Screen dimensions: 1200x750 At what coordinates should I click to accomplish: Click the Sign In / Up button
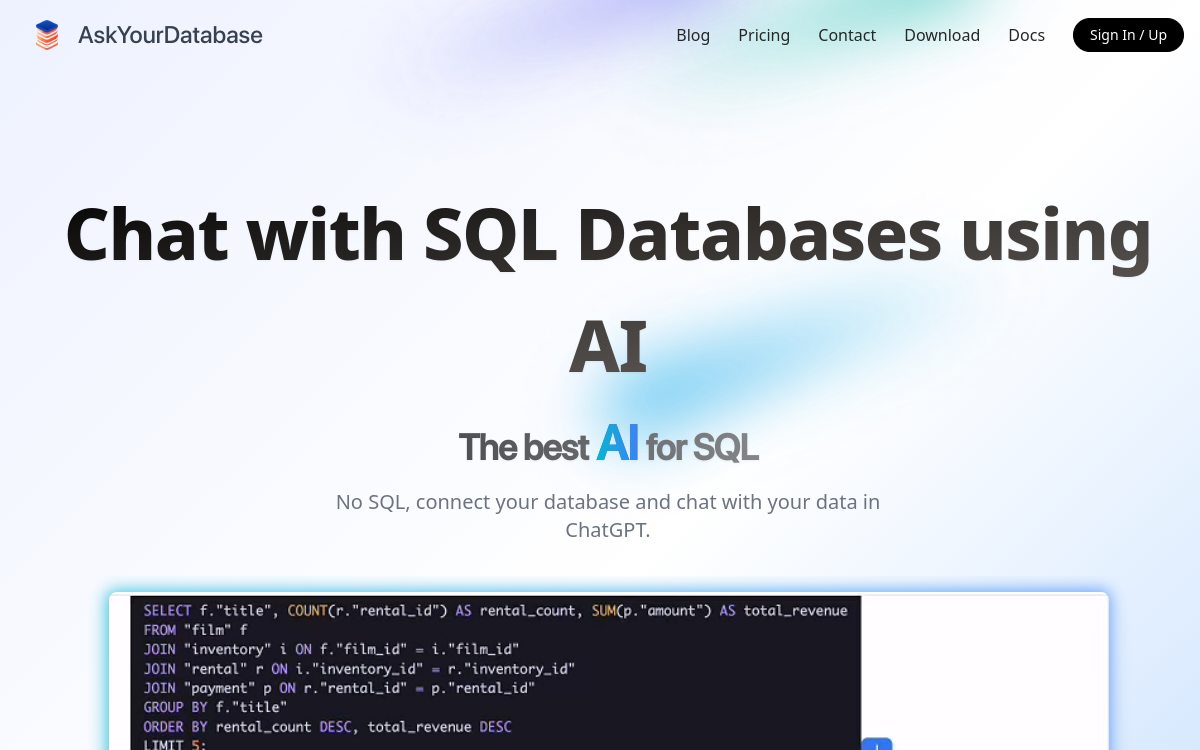click(1128, 35)
